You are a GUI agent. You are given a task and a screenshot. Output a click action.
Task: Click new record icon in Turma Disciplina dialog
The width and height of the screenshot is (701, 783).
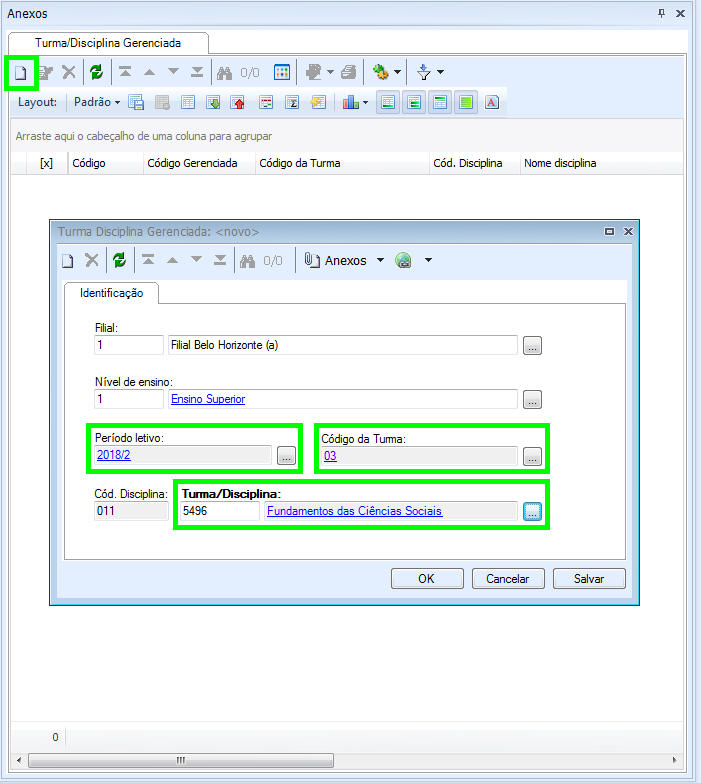[68, 261]
